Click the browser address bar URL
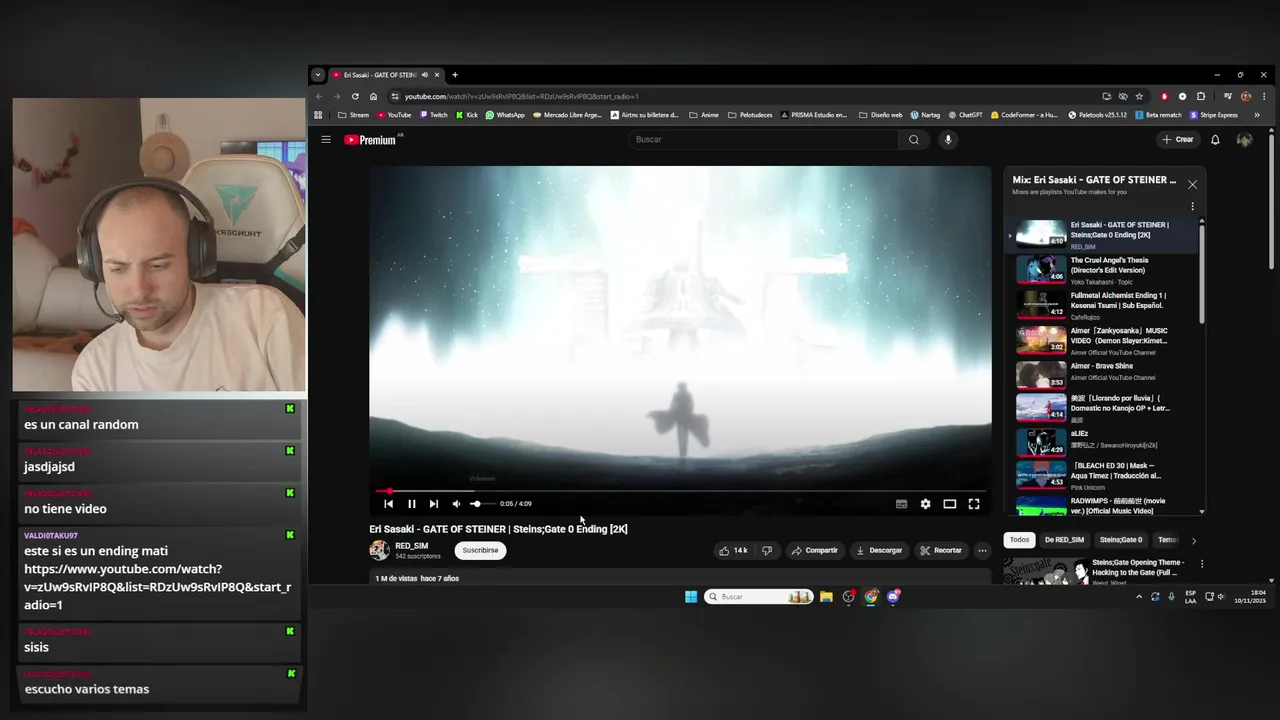The width and height of the screenshot is (1280, 720). (x=522, y=97)
